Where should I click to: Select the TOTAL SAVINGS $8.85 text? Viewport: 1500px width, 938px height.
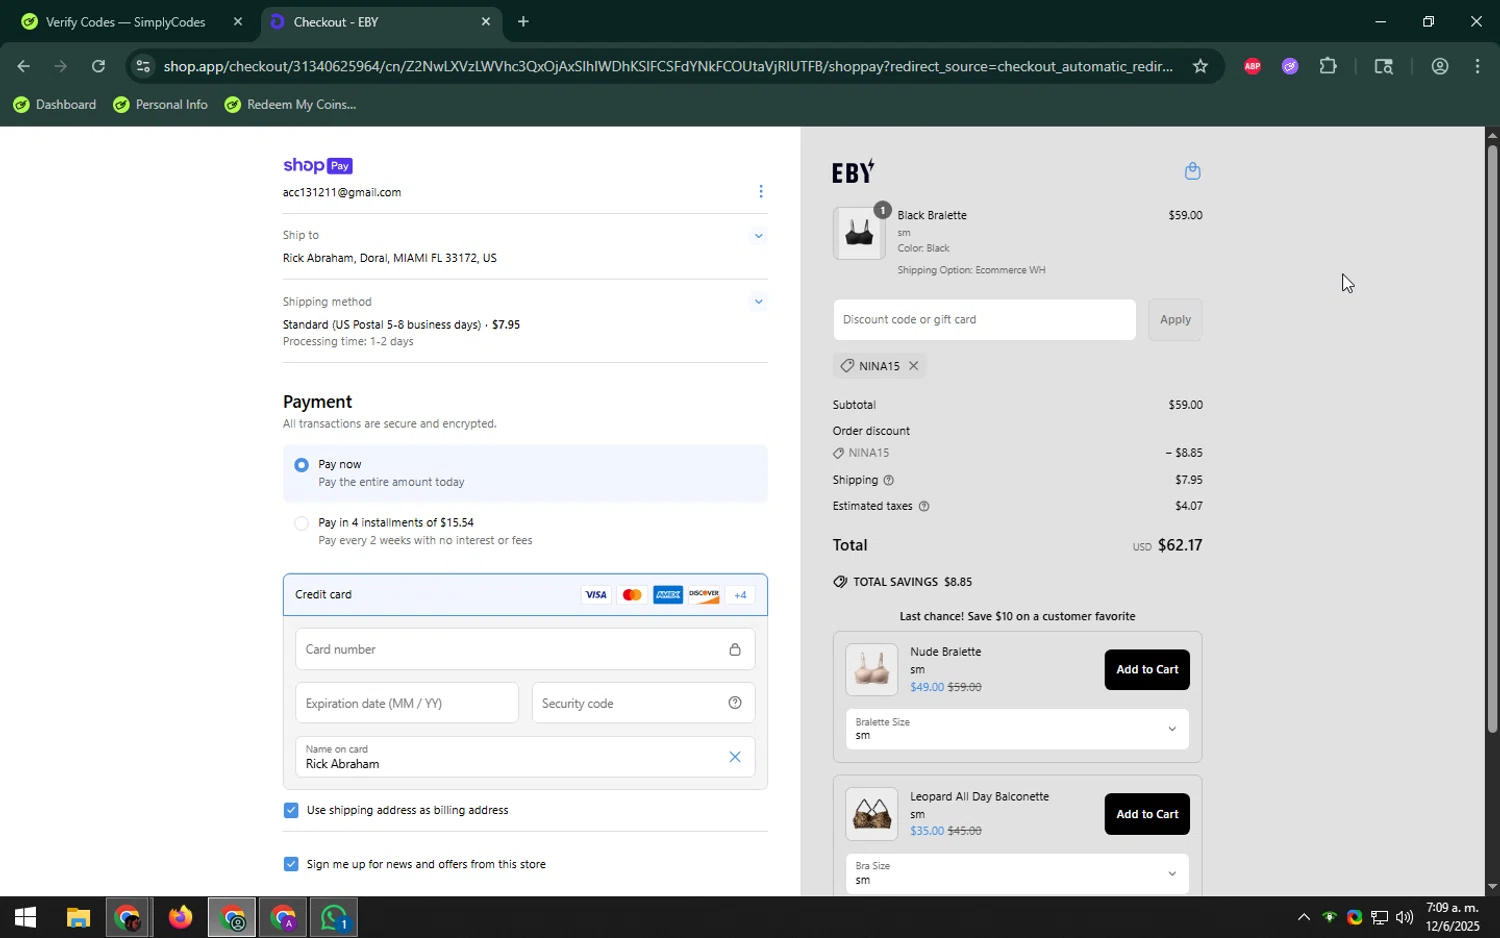[x=912, y=582]
